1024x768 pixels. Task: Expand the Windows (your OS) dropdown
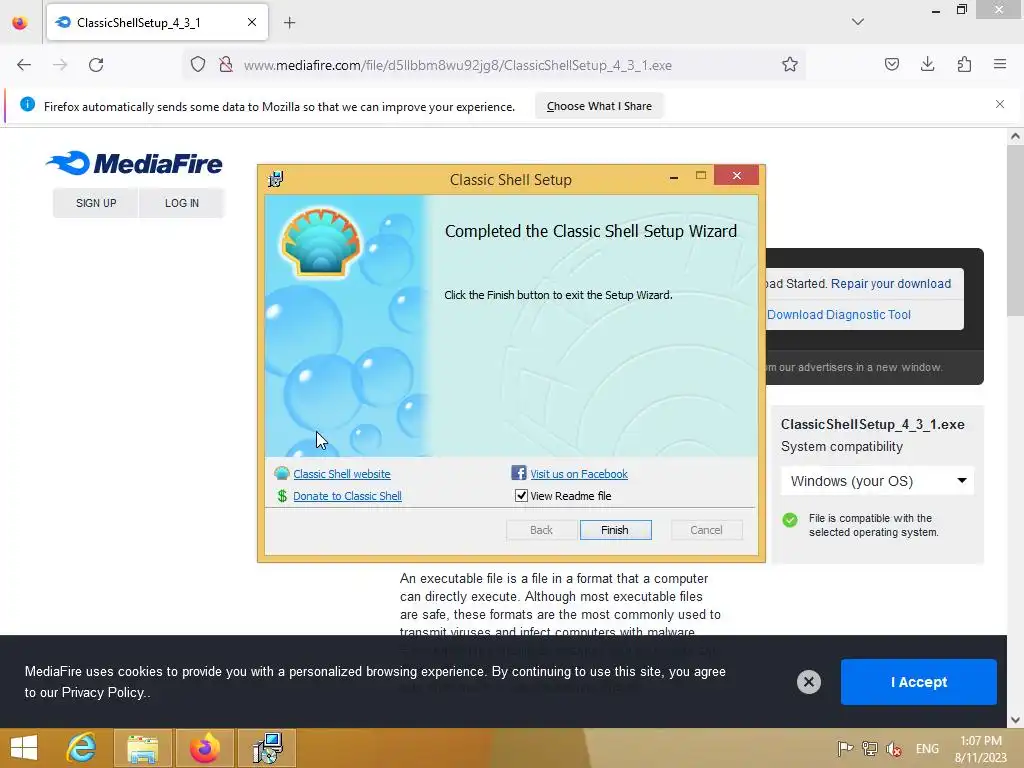click(x=877, y=481)
